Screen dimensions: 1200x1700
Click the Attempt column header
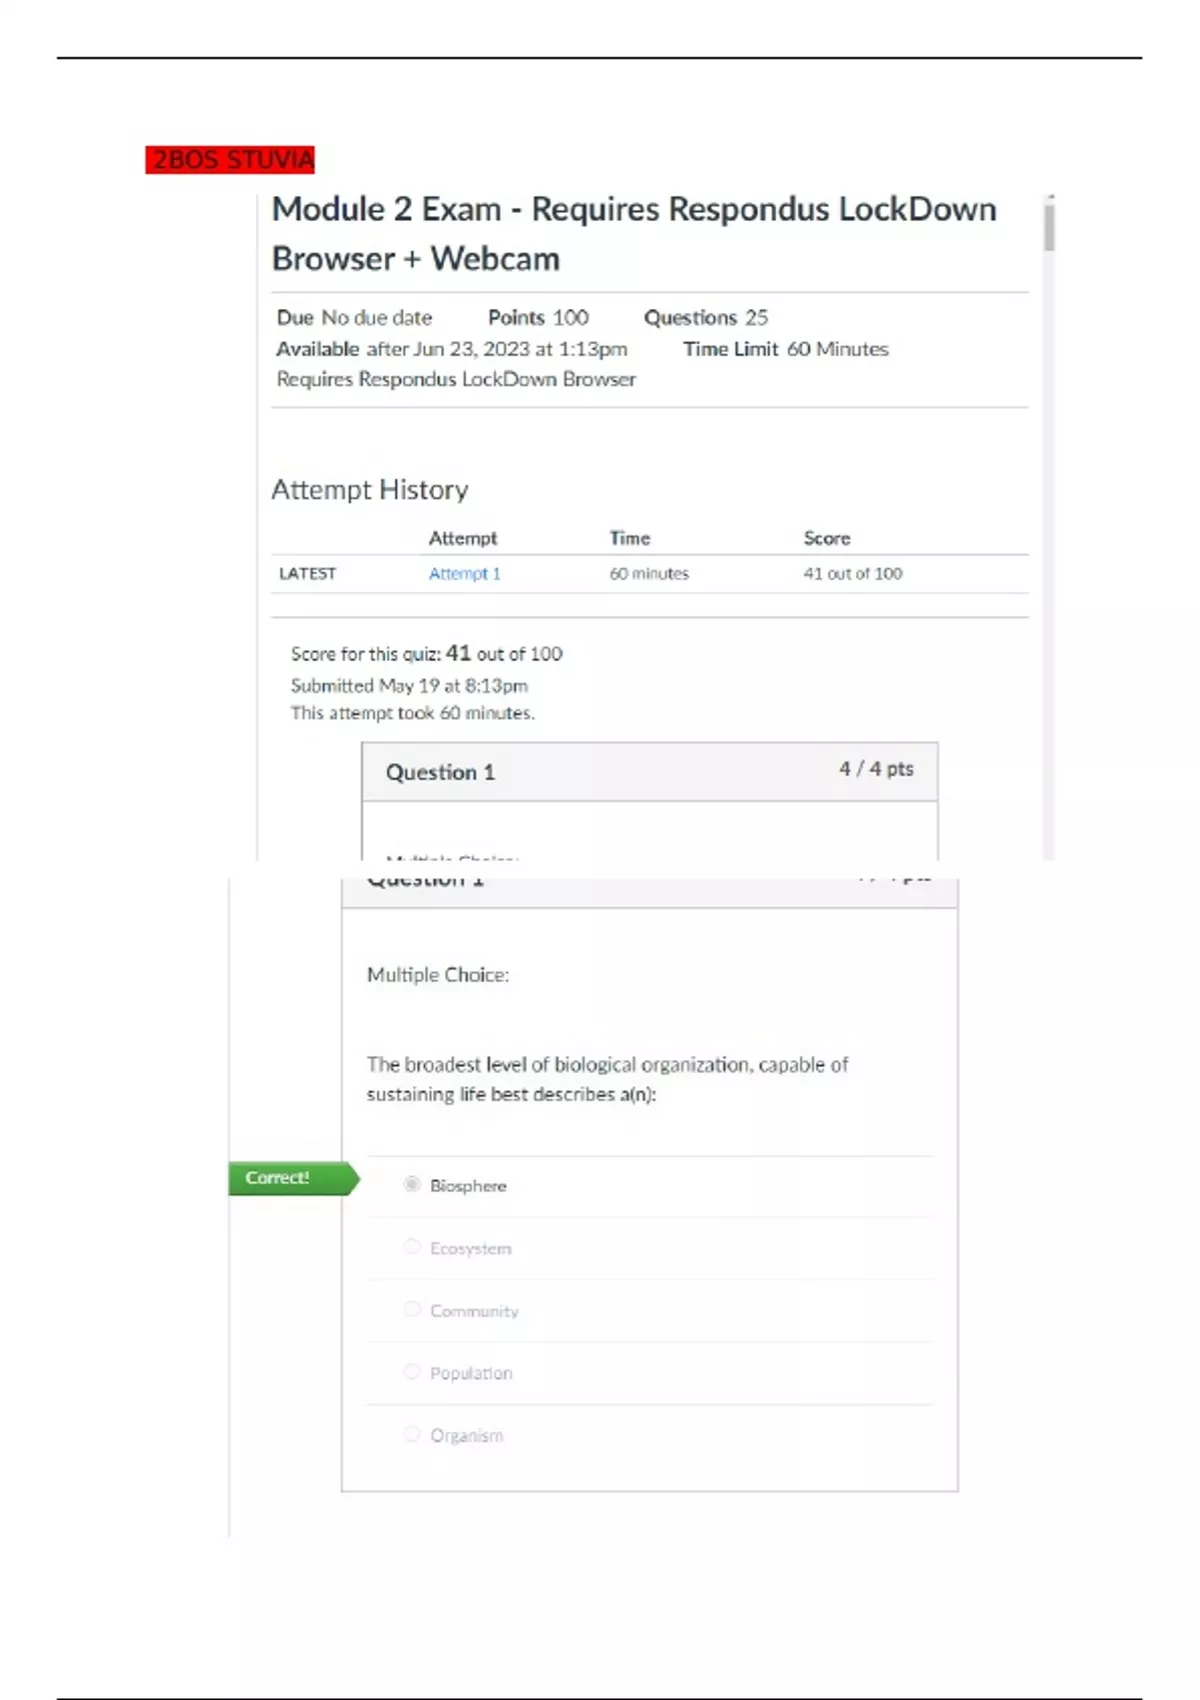(462, 538)
